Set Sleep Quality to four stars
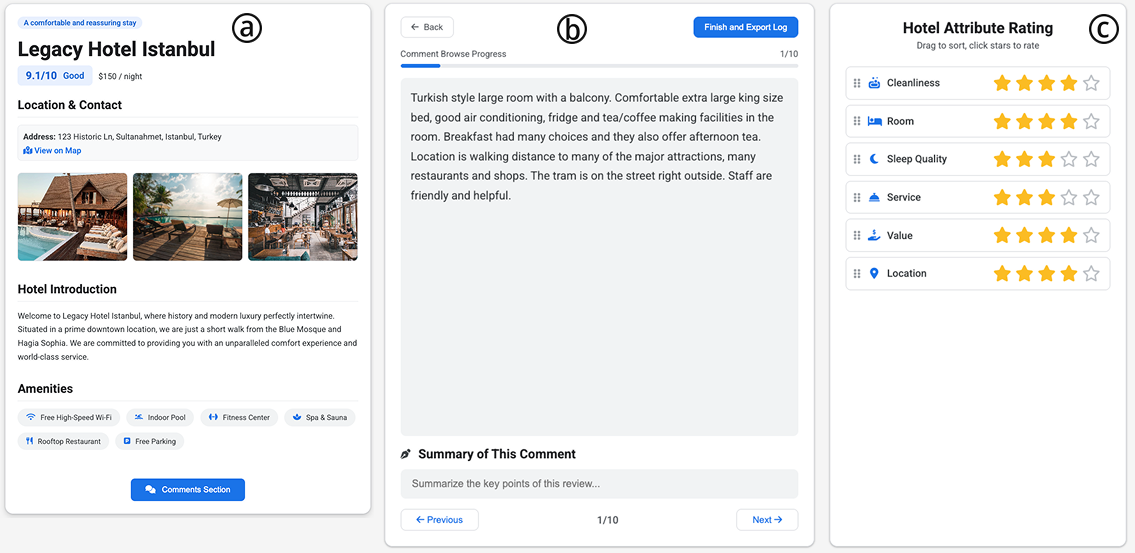The height and width of the screenshot is (553, 1135). [x=1069, y=159]
